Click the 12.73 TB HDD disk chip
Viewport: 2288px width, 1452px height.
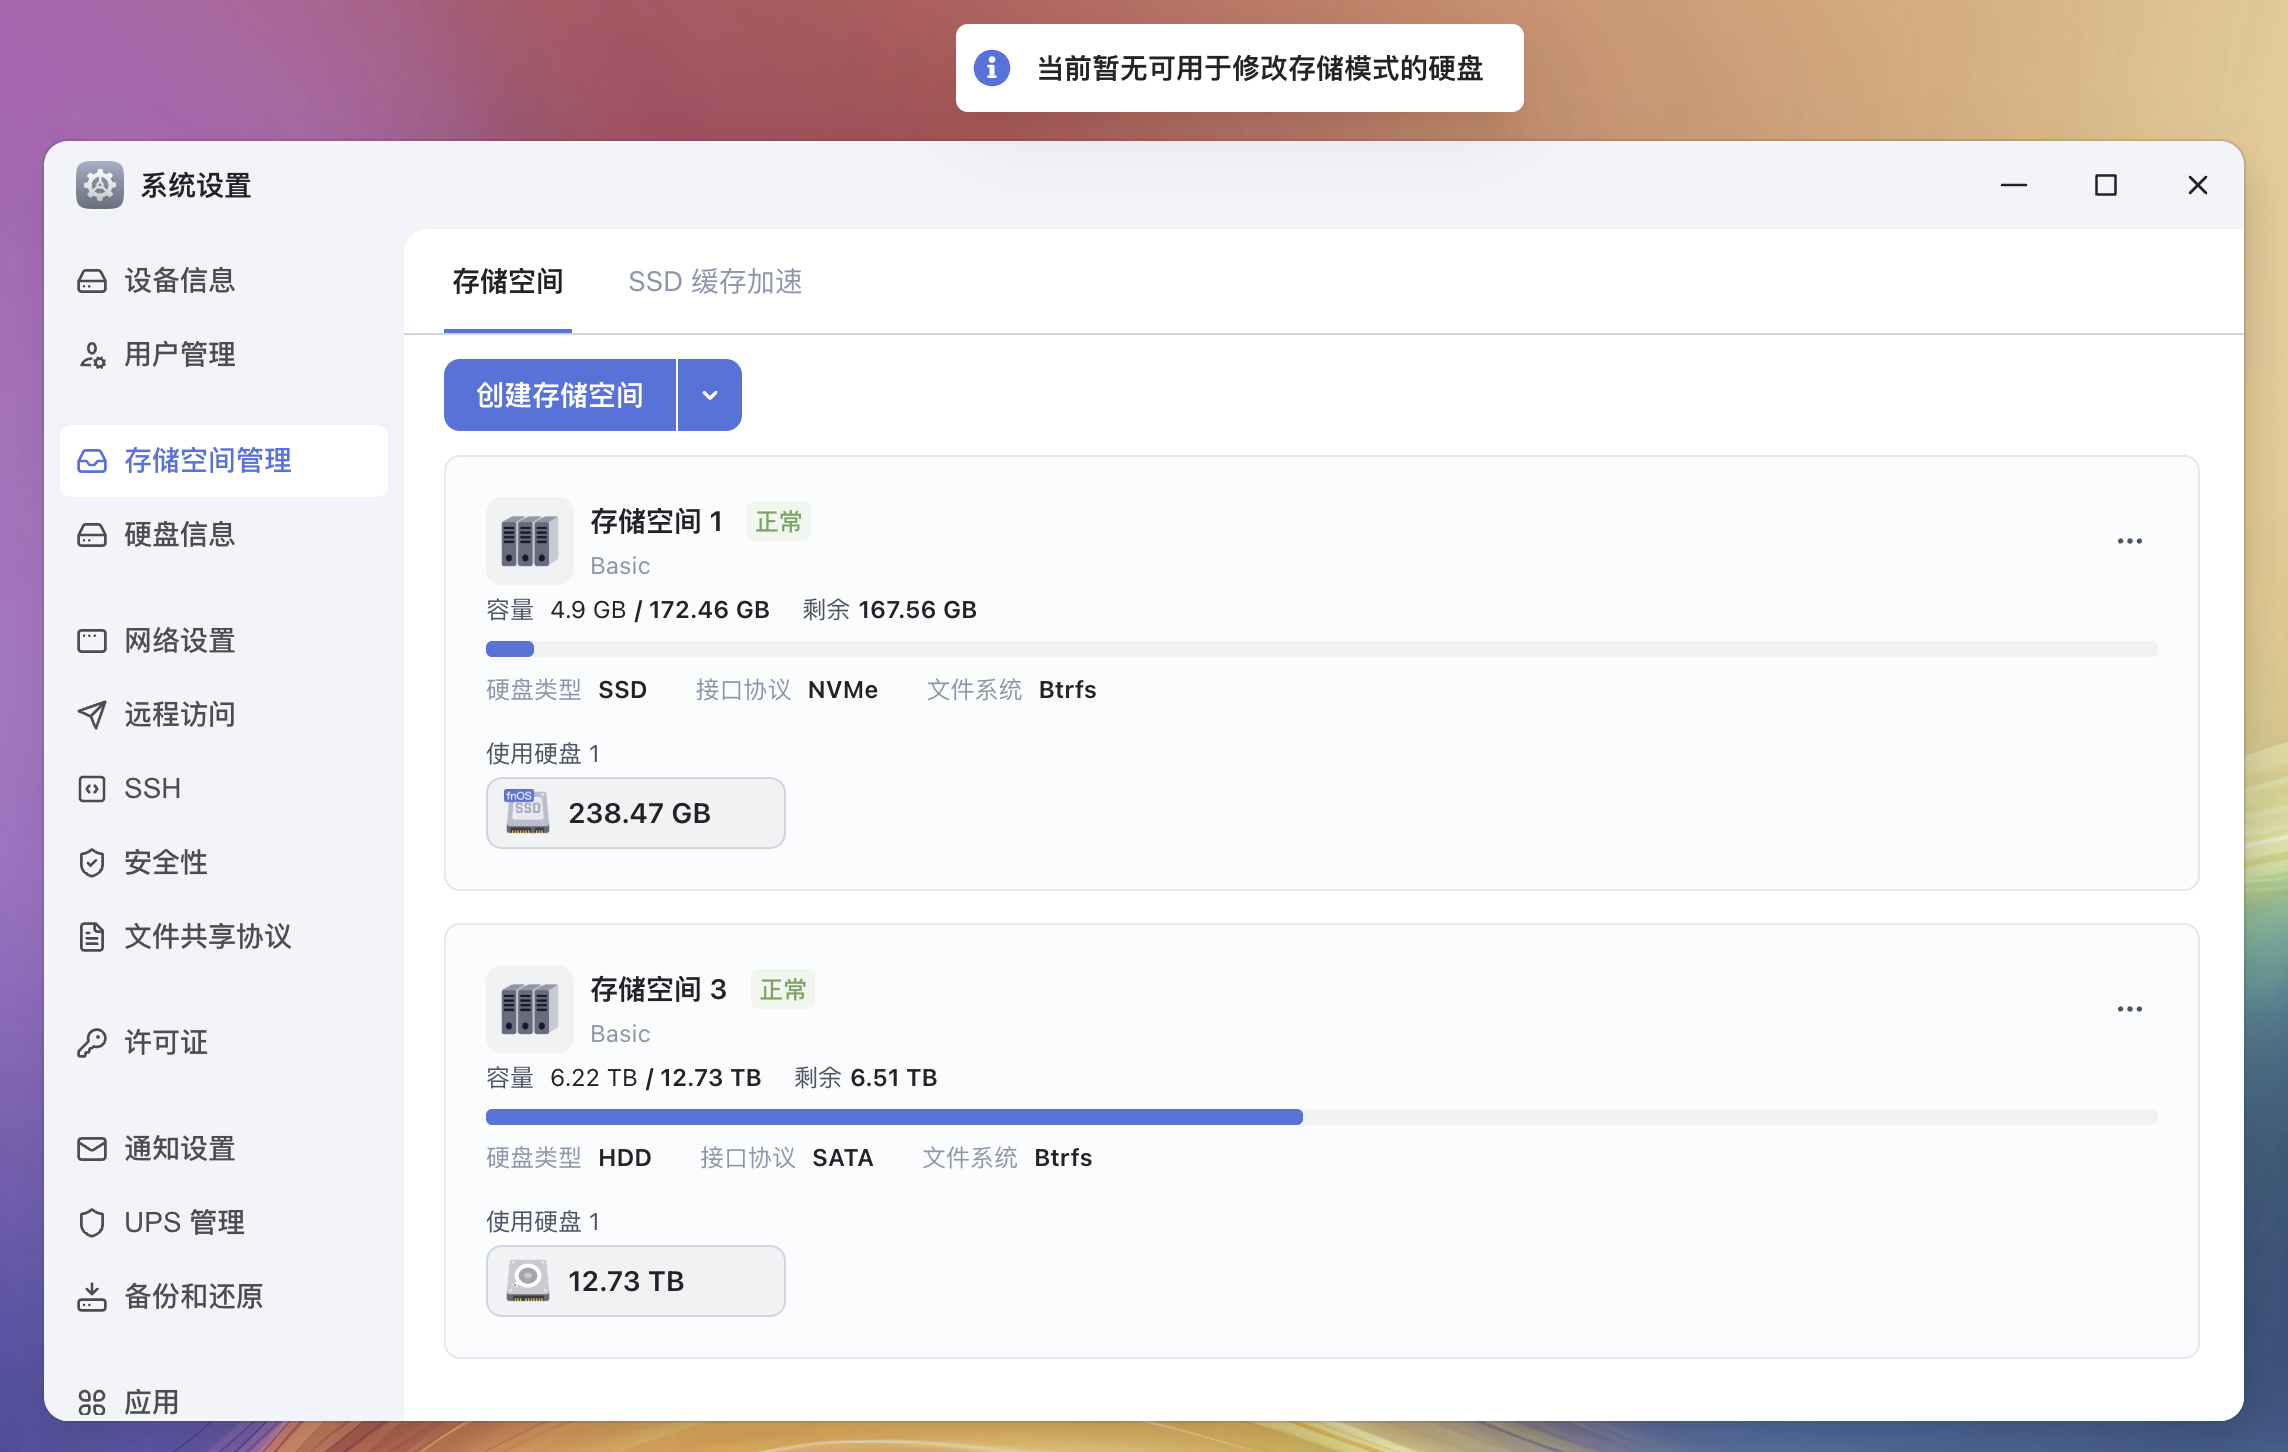636,1281
